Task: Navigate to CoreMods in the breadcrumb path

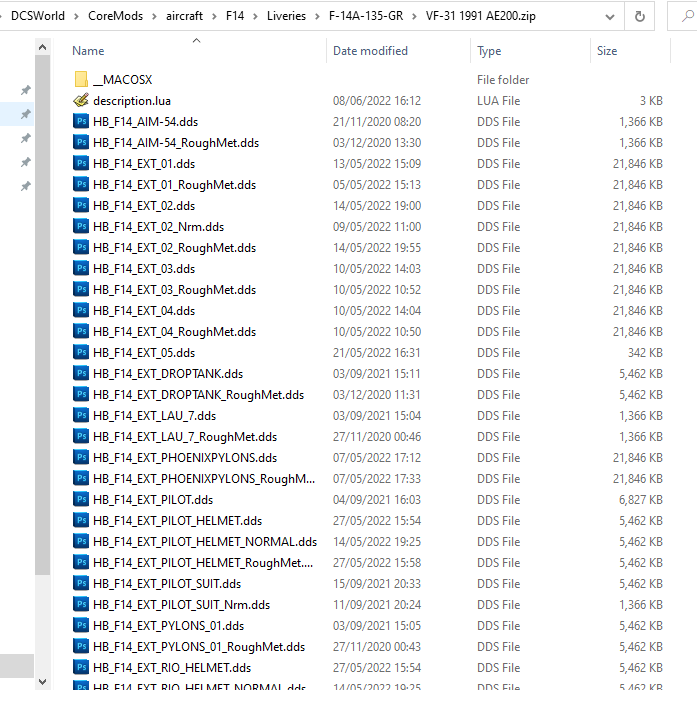Action: click(115, 16)
